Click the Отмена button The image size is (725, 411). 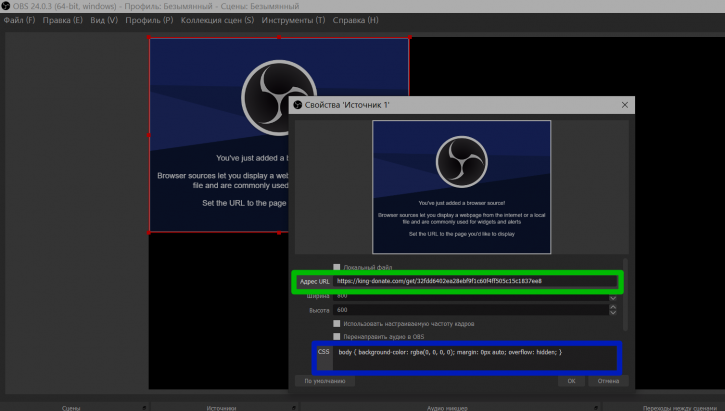pyautogui.click(x=608, y=381)
